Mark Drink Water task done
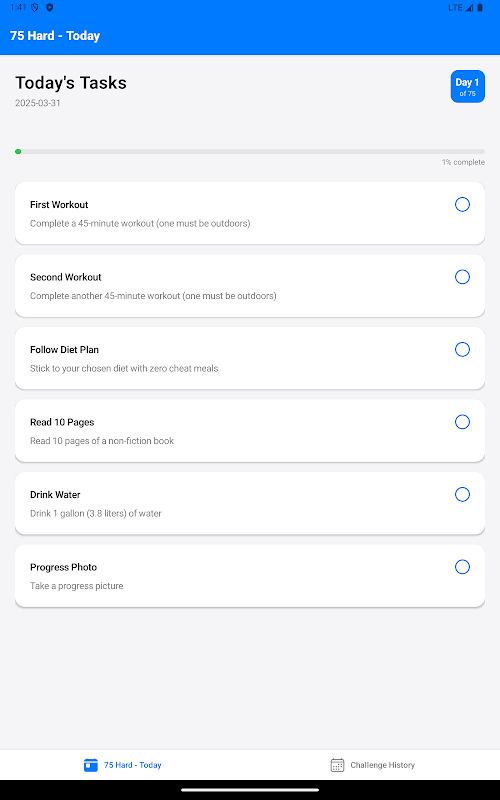Image resolution: width=500 pixels, height=800 pixels. (462, 494)
